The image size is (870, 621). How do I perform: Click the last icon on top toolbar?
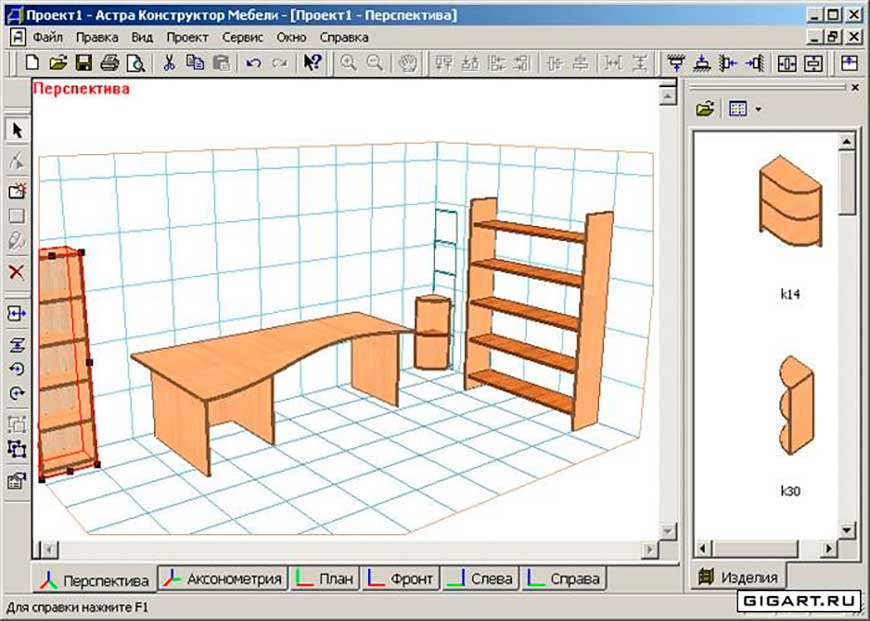849,63
